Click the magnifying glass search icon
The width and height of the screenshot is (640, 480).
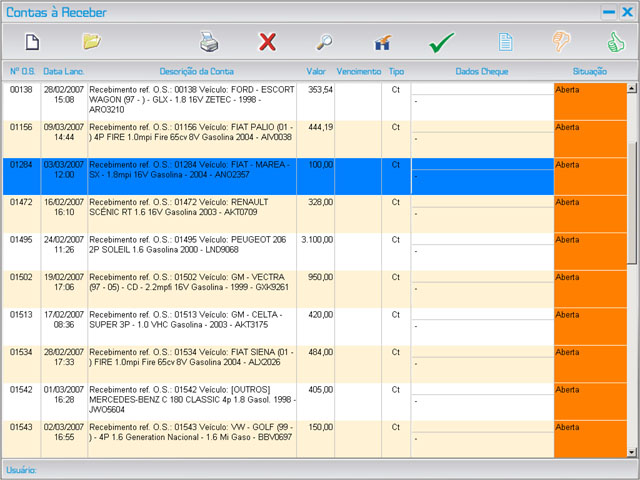point(324,42)
